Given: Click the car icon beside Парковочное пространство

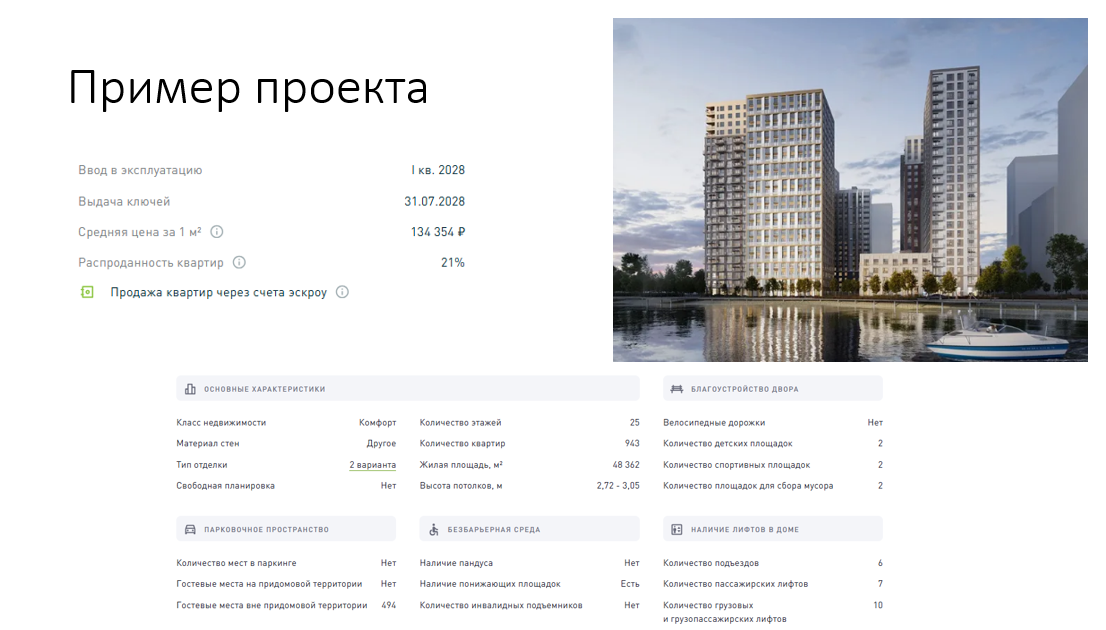Looking at the screenshot, I should pos(189,529).
